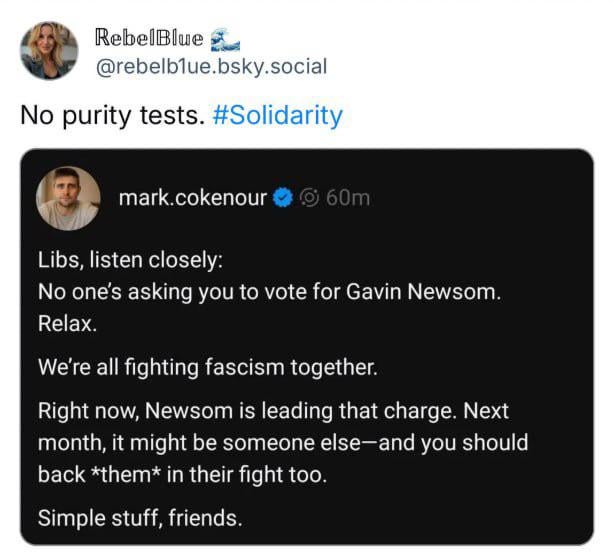Select the line mentioning Gavin Newsom's vote

coord(270,293)
